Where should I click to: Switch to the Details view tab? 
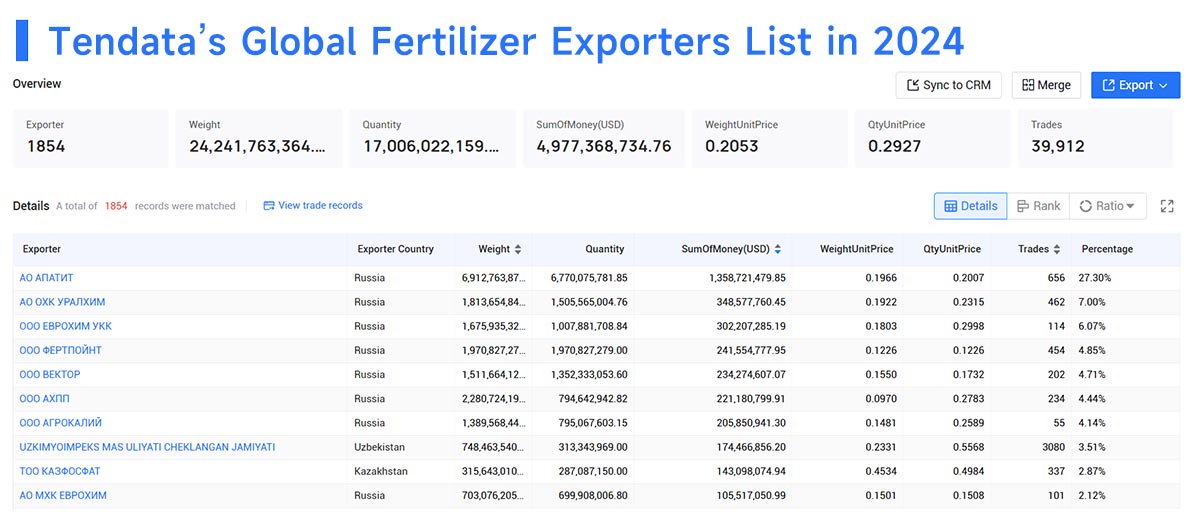[971, 206]
